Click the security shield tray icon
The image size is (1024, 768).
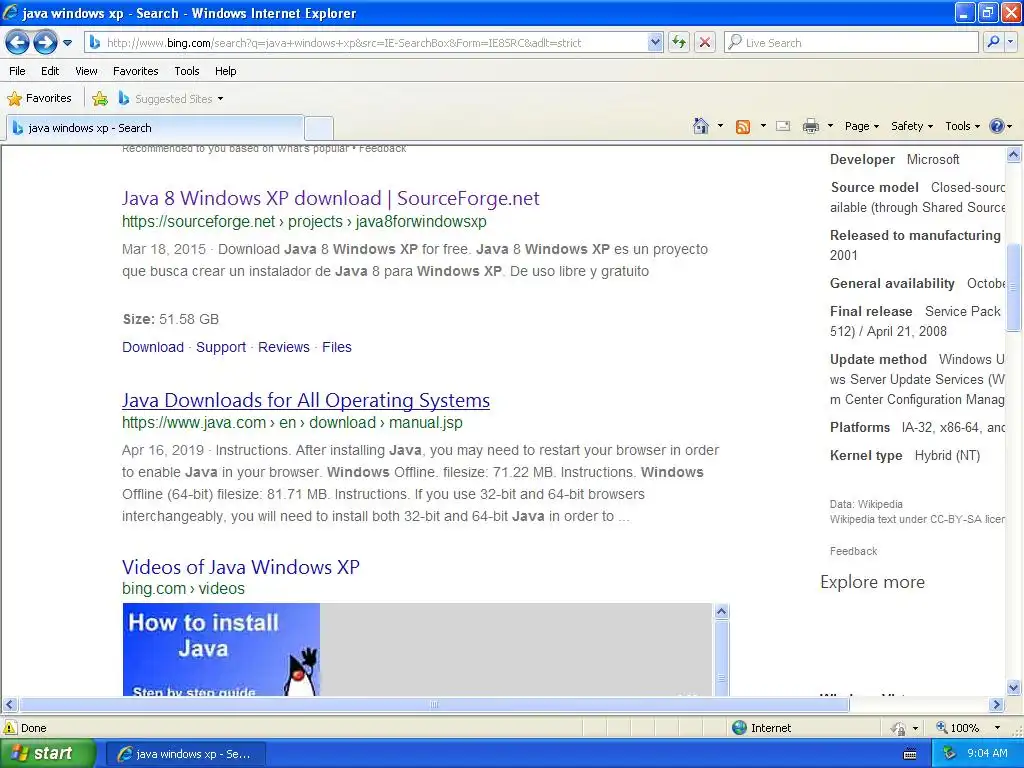point(950,754)
